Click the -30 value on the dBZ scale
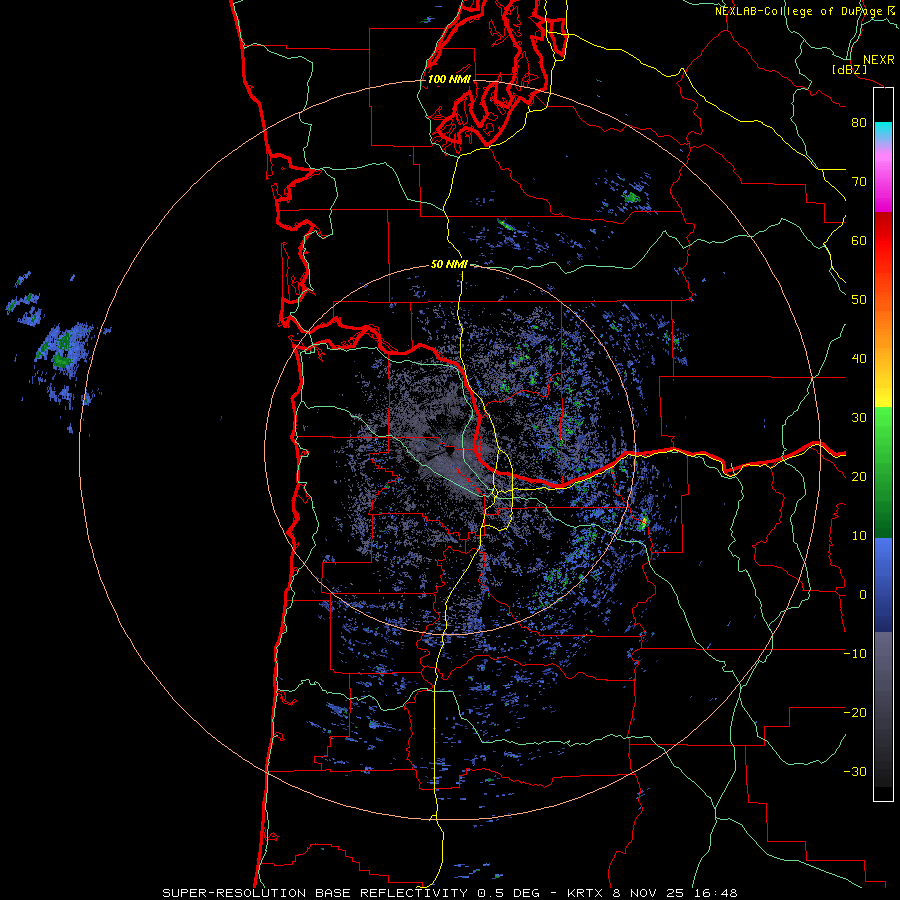 coord(855,772)
